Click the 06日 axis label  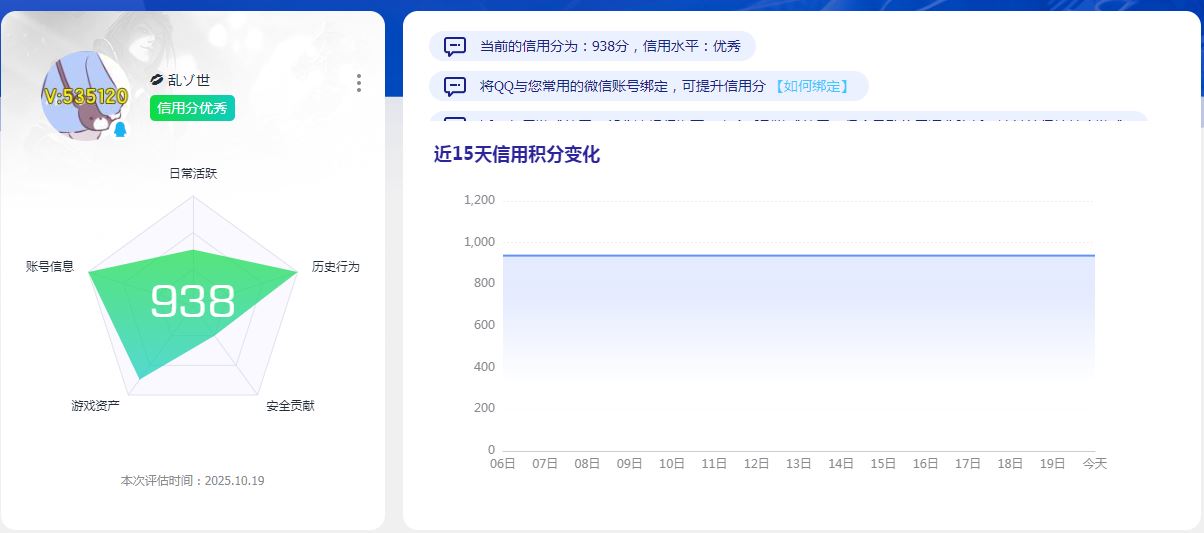tap(503, 464)
